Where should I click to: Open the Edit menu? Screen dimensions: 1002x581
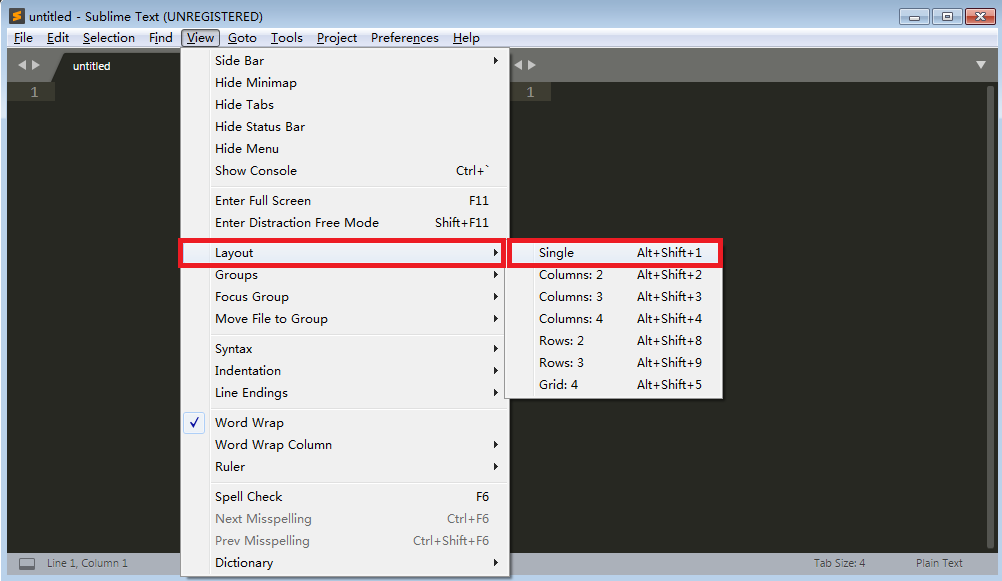click(x=58, y=38)
